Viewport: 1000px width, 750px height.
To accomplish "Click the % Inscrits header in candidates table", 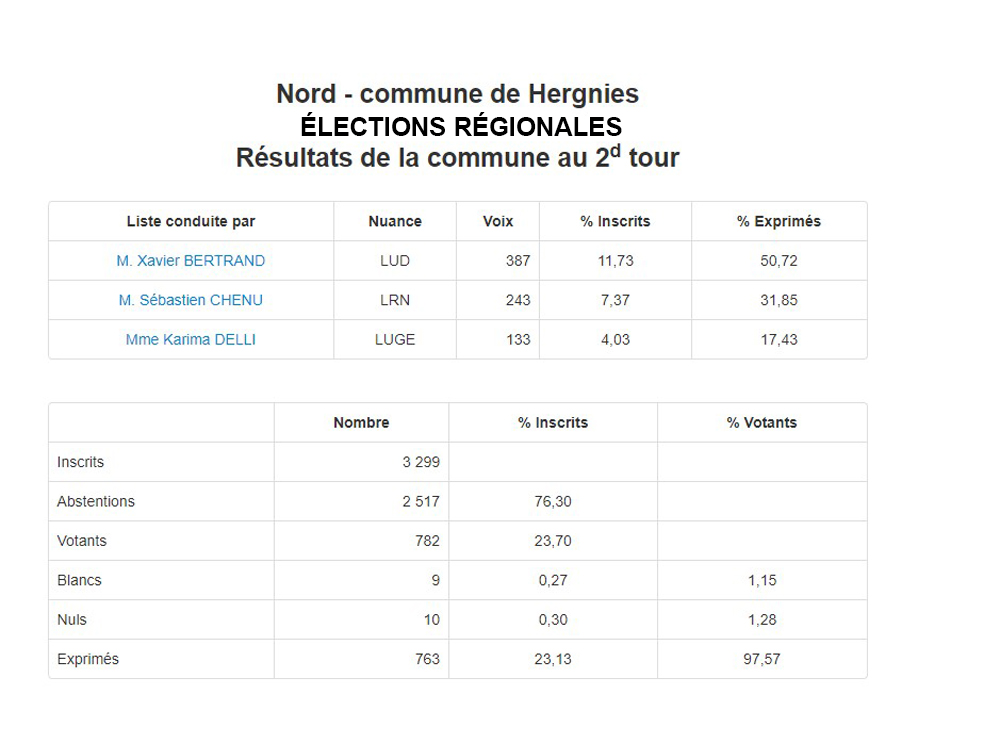I will click(615, 221).
